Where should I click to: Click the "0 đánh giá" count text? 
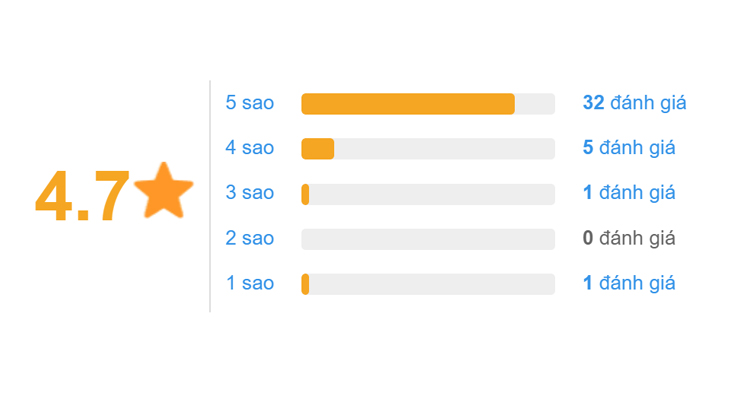(629, 238)
